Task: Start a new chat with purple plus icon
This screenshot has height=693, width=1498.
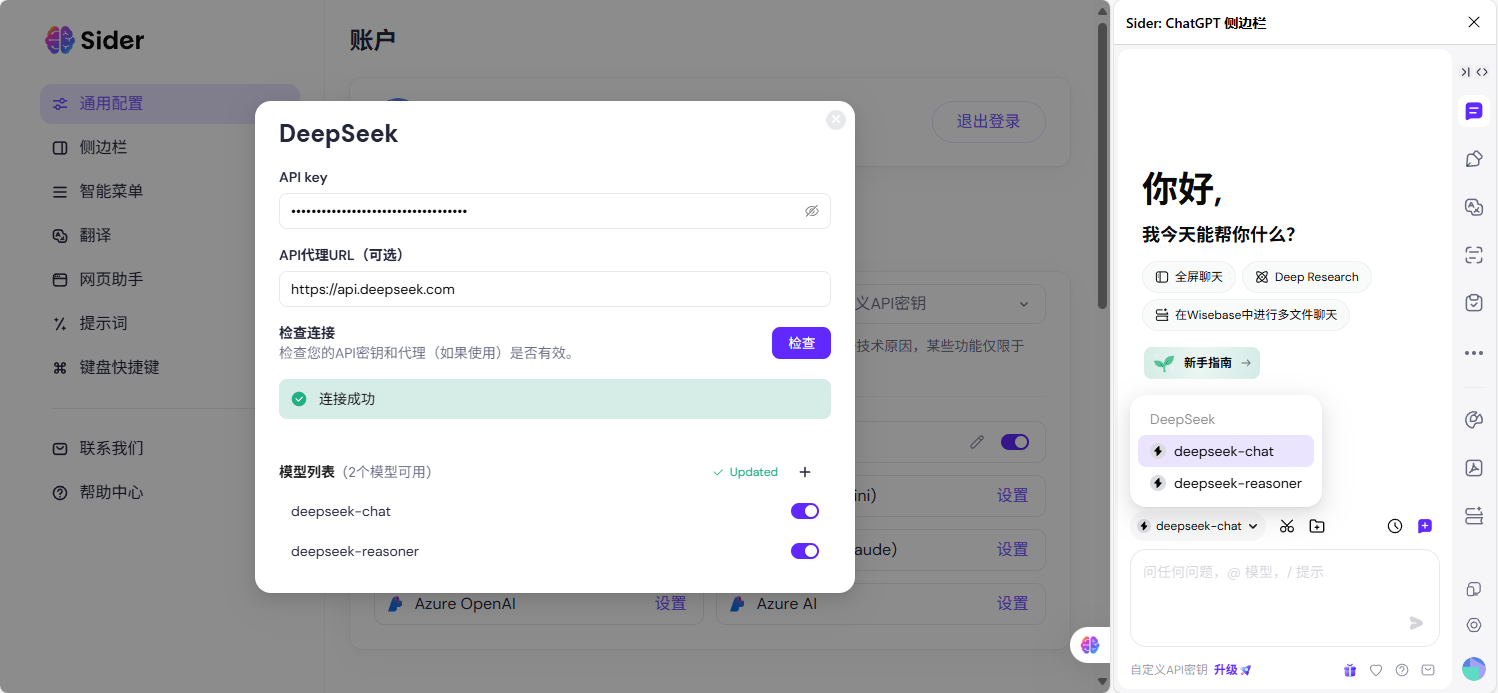Action: point(1425,526)
